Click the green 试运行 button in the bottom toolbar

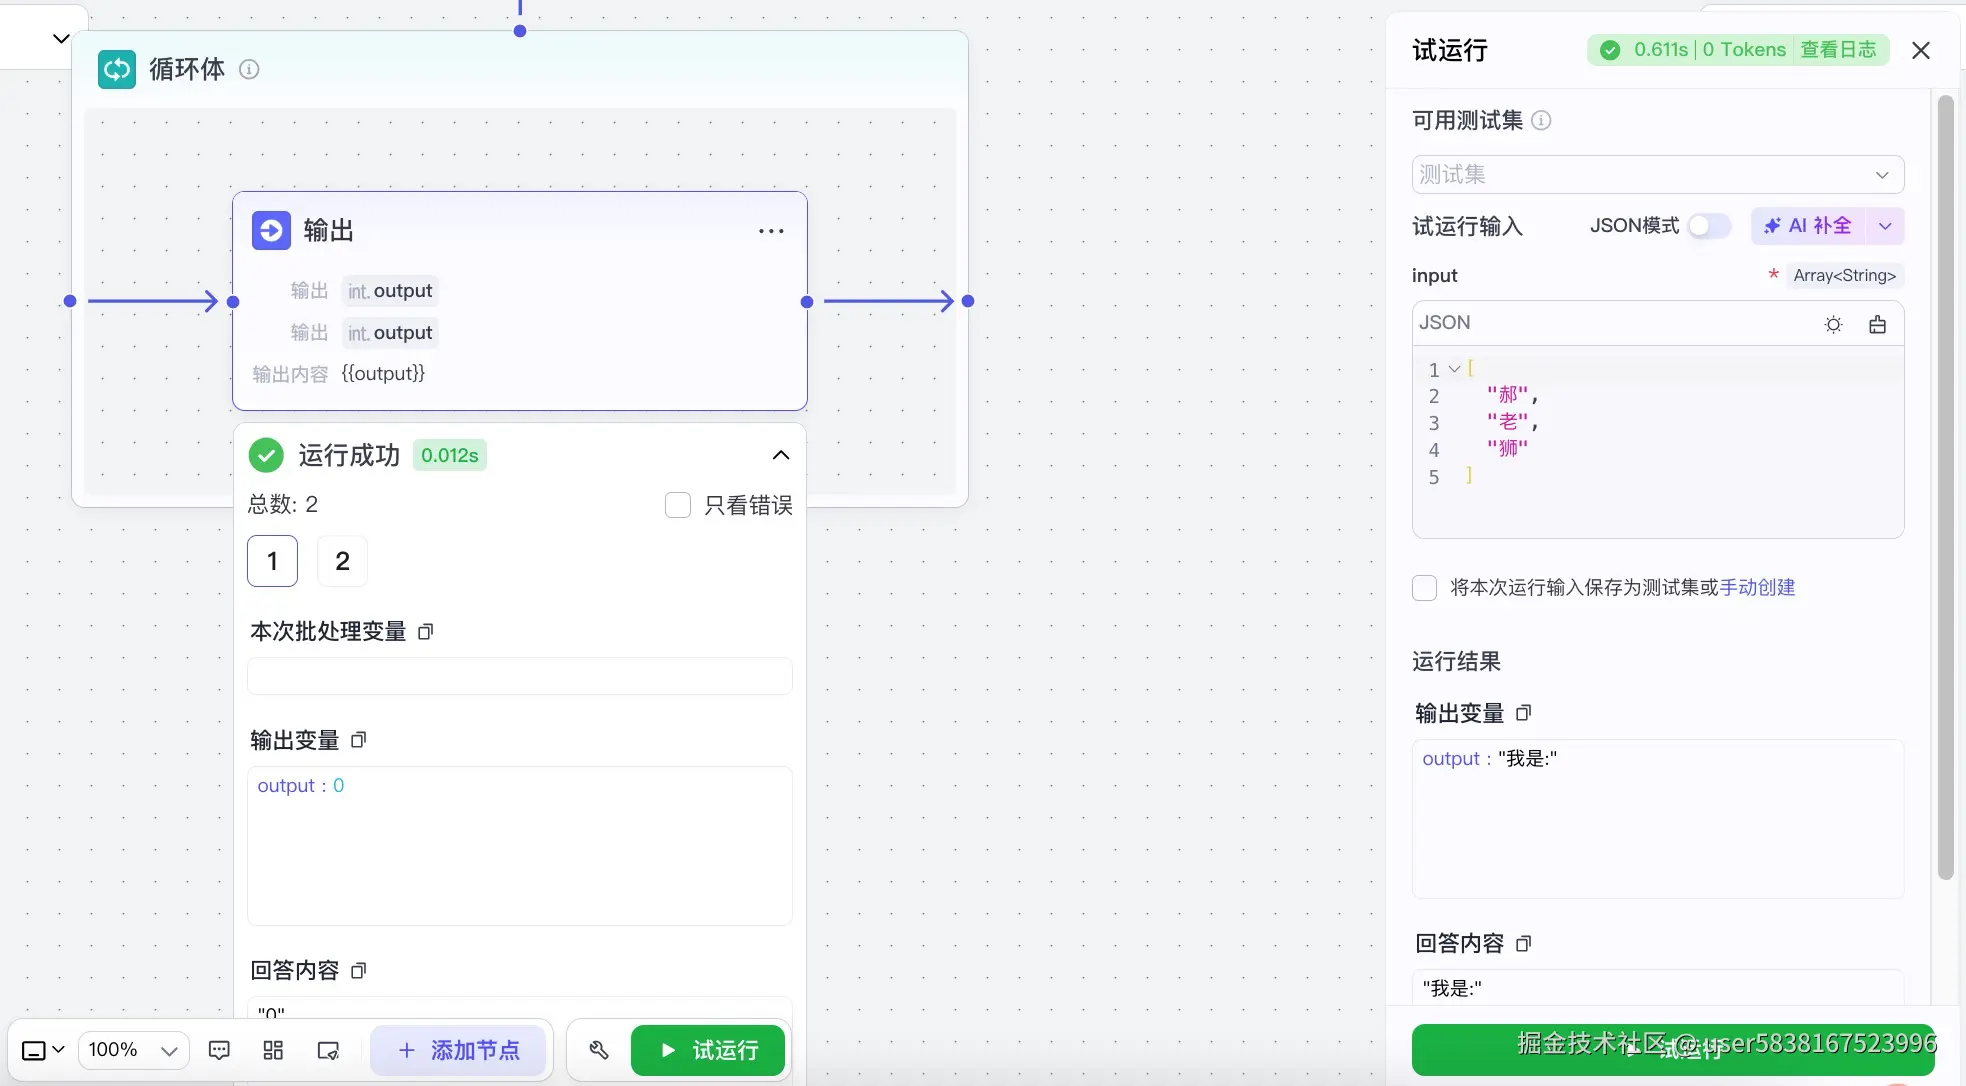point(708,1050)
